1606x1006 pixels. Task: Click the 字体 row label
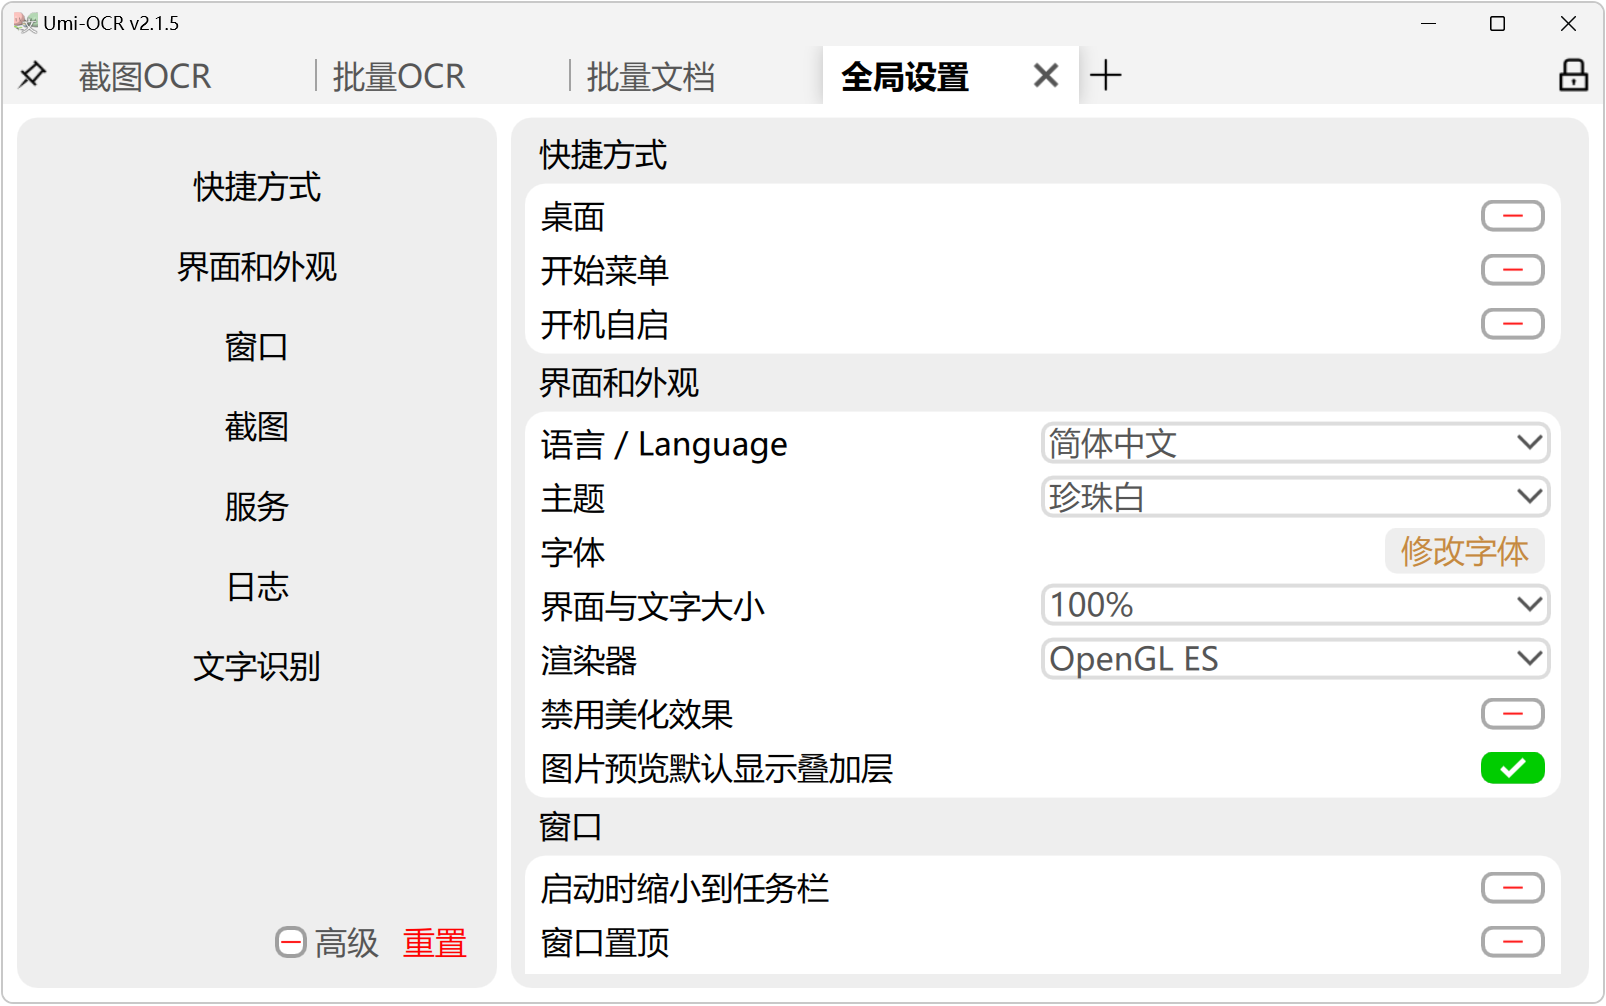pyautogui.click(x=573, y=552)
